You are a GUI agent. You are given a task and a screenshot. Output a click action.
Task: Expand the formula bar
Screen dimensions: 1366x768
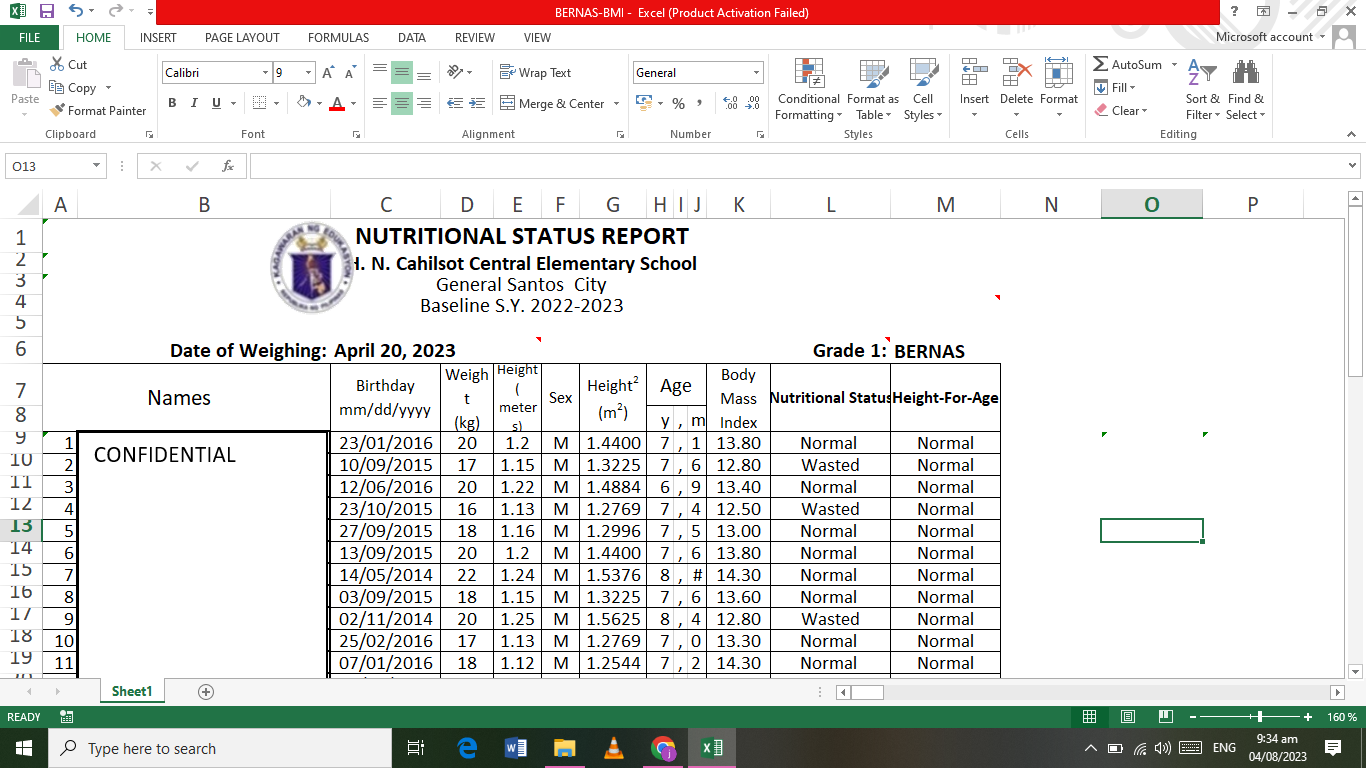coord(1352,166)
